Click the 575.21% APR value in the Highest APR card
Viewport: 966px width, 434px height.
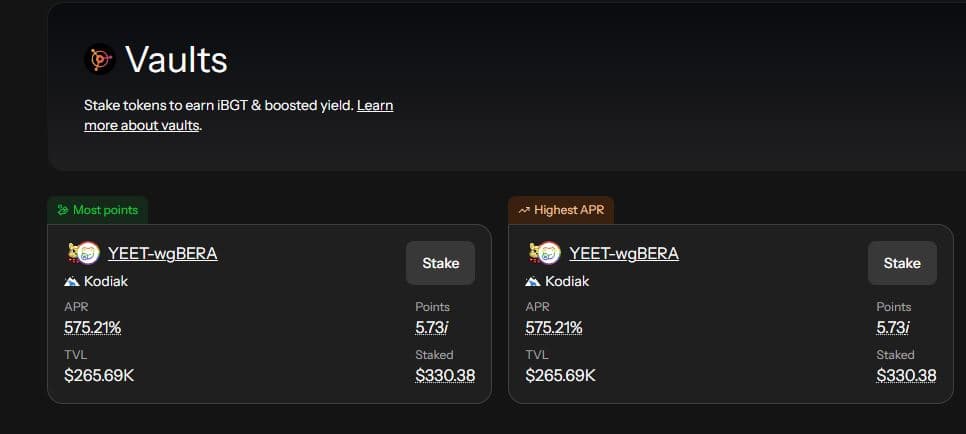coord(554,327)
